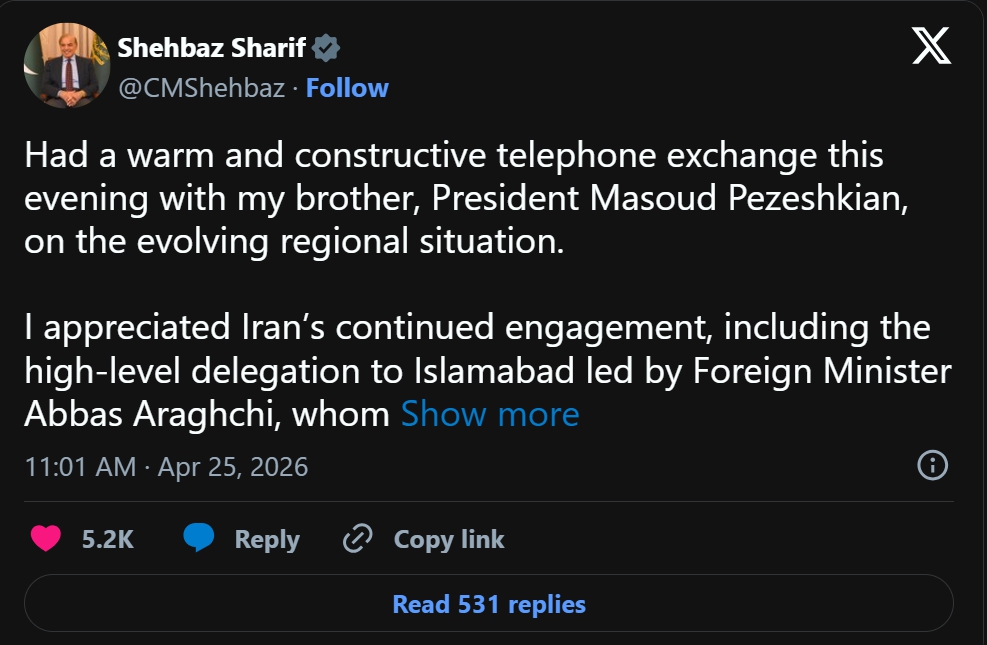The height and width of the screenshot is (645, 987).
Task: Follow the @CMShehbaz account
Action: point(347,88)
